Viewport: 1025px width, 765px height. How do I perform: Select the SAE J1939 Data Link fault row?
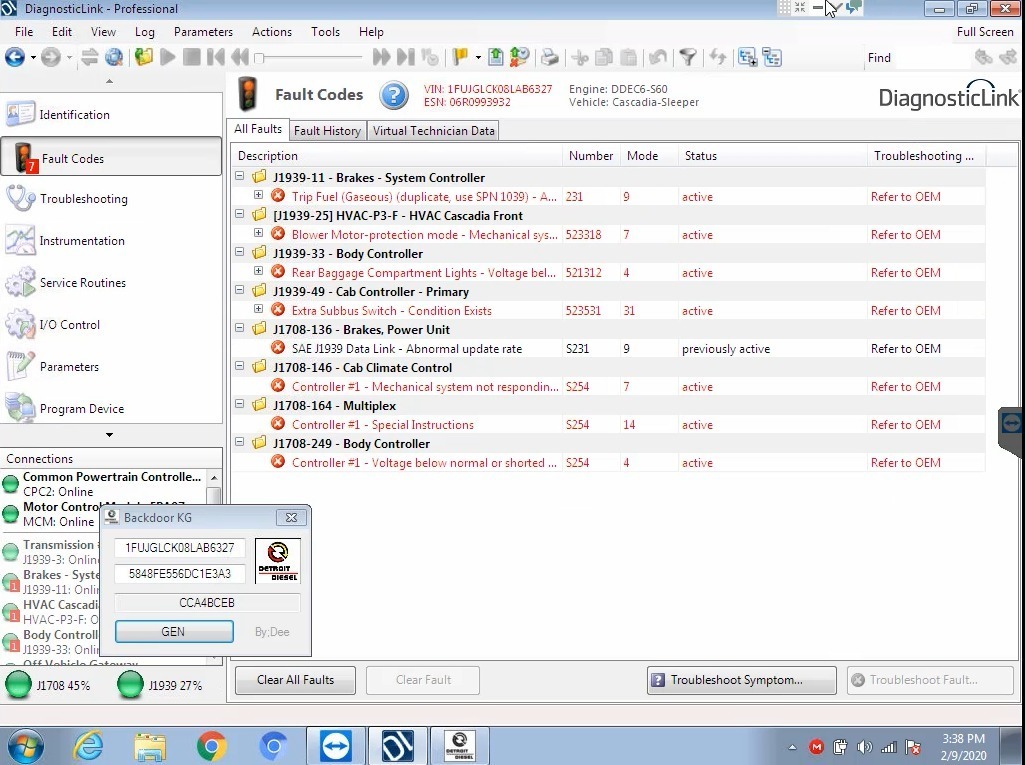click(x=608, y=348)
